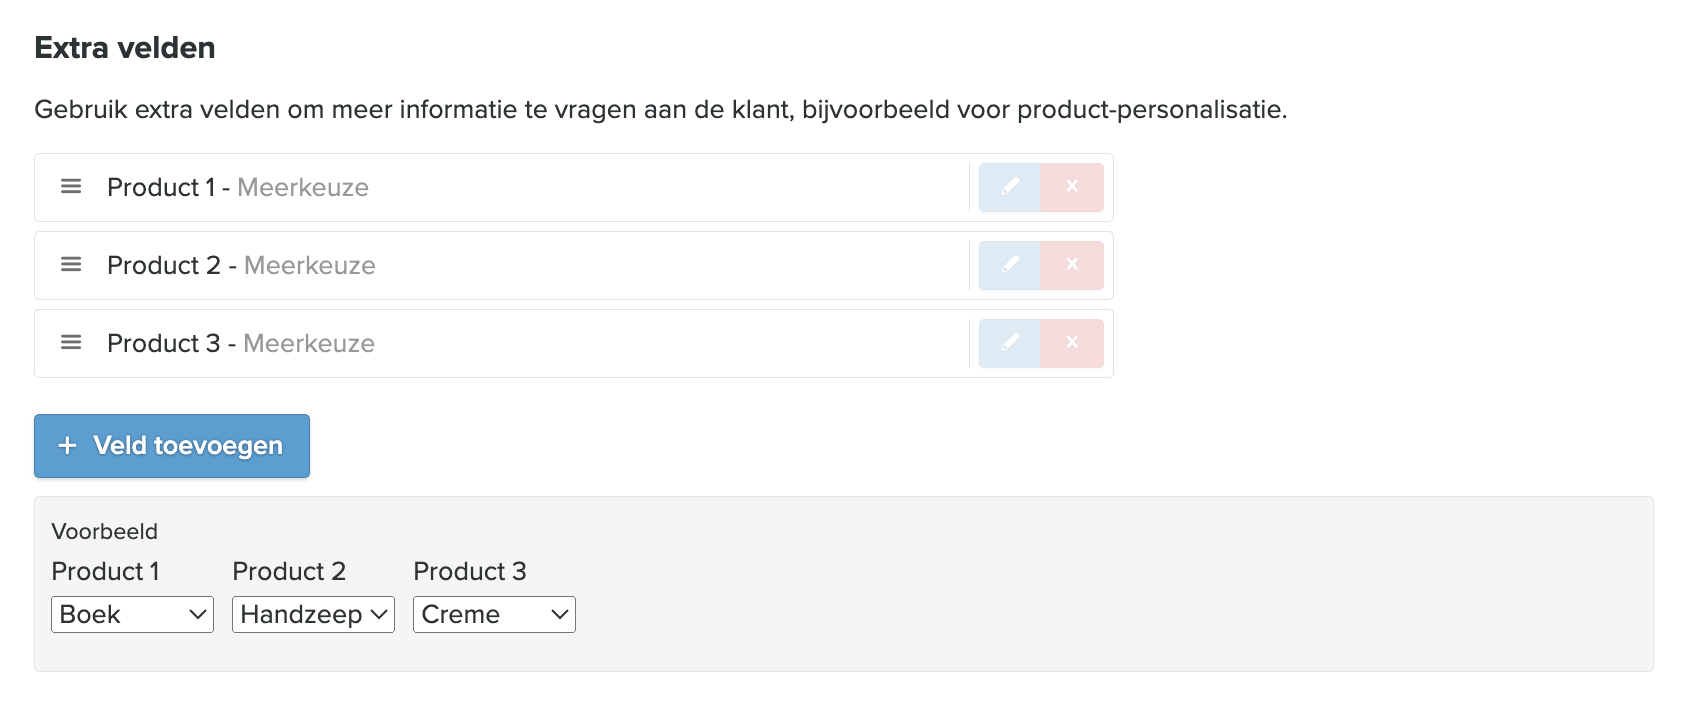
Task: Click the Product 1 label in the preview
Action: coord(105,572)
